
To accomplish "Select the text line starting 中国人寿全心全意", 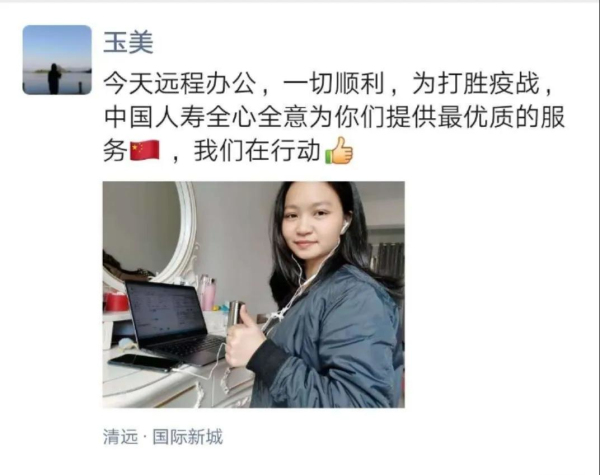I will point(334,117).
